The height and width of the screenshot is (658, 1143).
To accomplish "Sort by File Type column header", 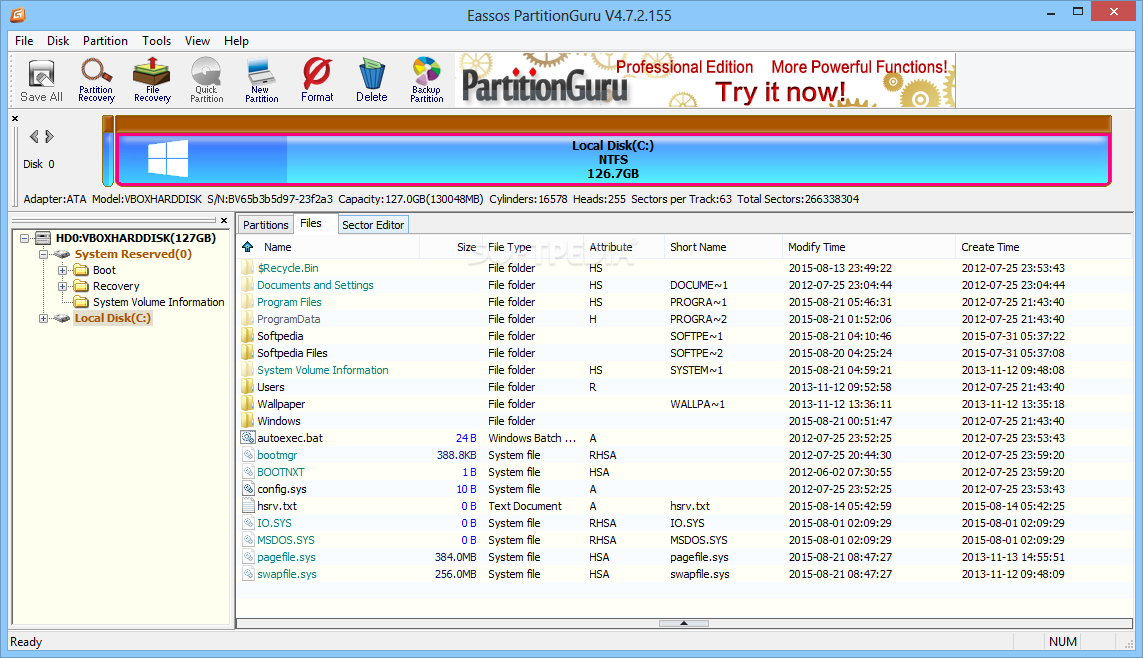I will pos(533,247).
